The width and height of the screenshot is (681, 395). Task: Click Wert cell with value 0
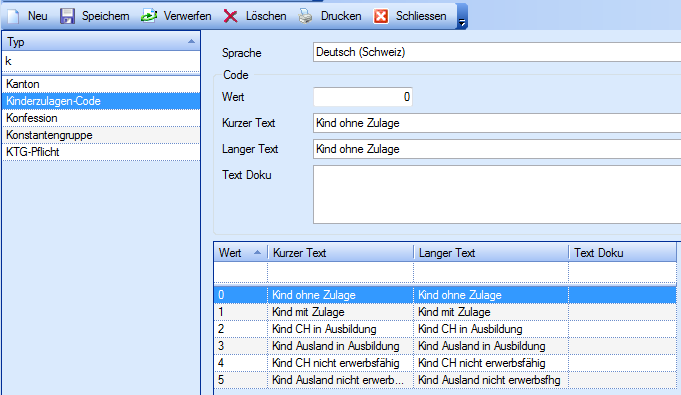point(241,295)
